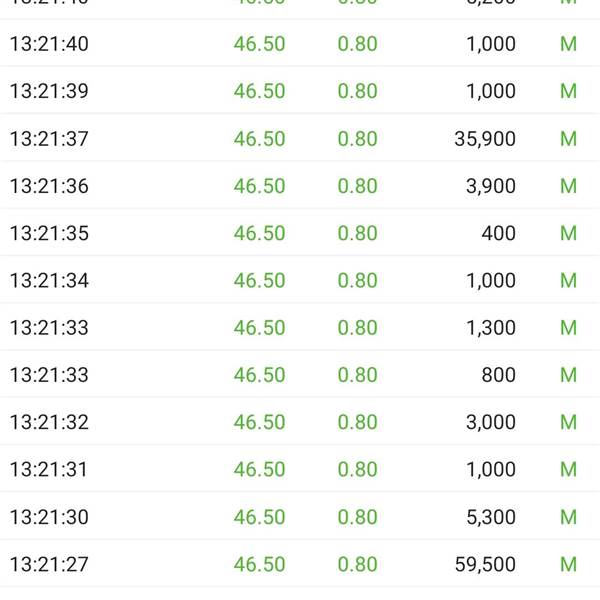Viewport: 600px width, 600px height.
Task: Click the M marker in the 13:21:30 row
Action: [568, 517]
